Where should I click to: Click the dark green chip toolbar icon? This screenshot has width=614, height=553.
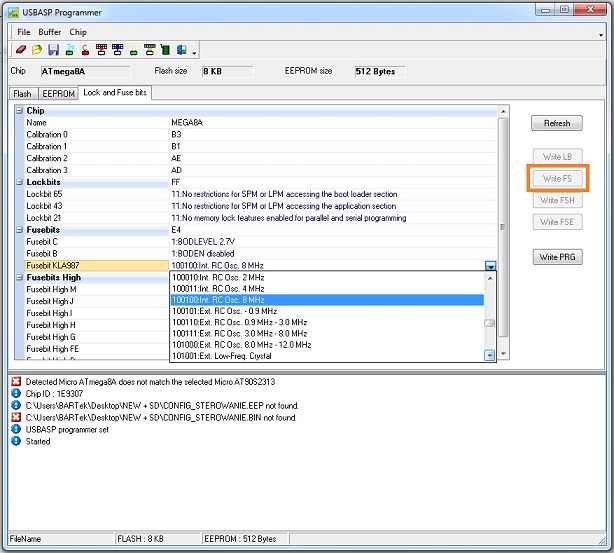(166, 50)
